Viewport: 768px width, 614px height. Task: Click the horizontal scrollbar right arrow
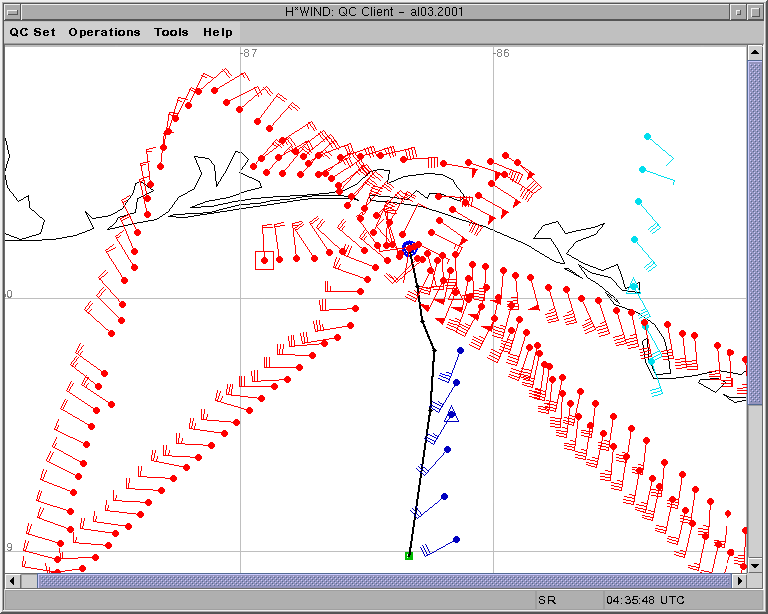coord(740,580)
